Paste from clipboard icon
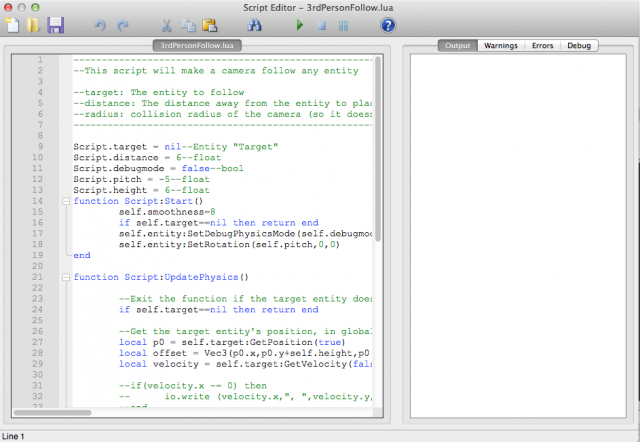Image resolution: width=640 pixels, height=442 pixels. (210, 25)
